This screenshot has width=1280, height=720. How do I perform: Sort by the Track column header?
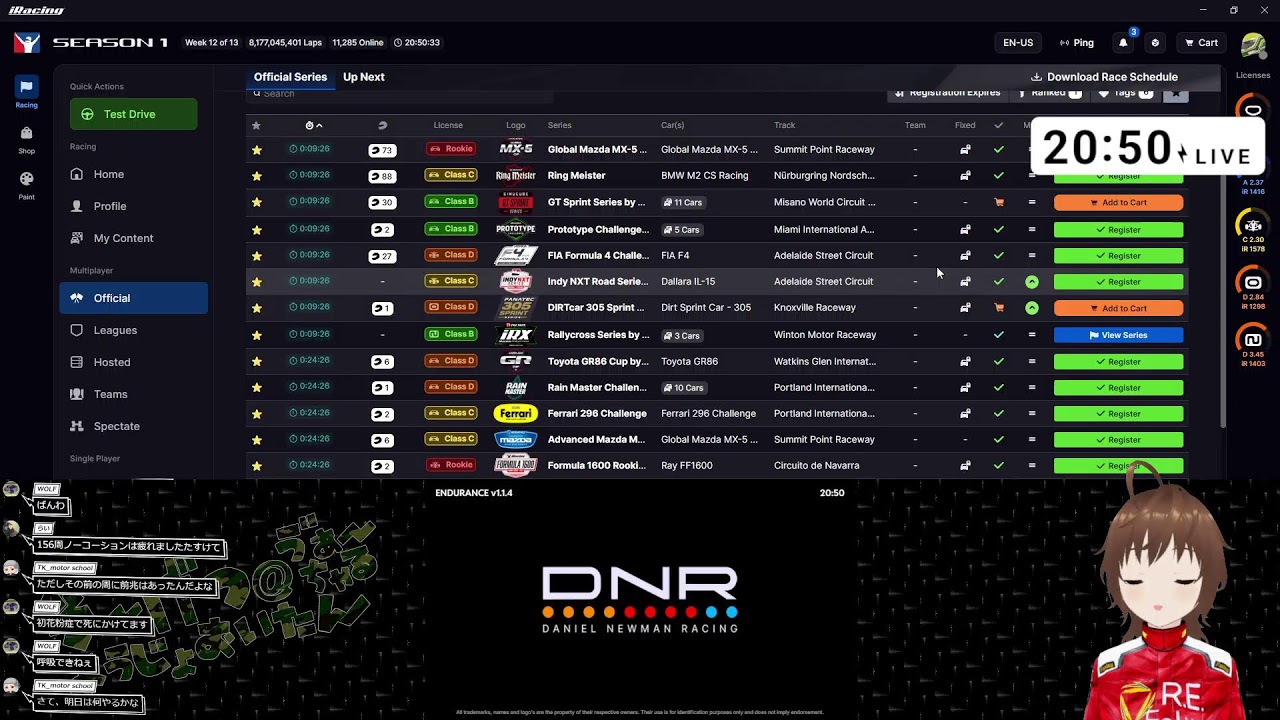[784, 125]
